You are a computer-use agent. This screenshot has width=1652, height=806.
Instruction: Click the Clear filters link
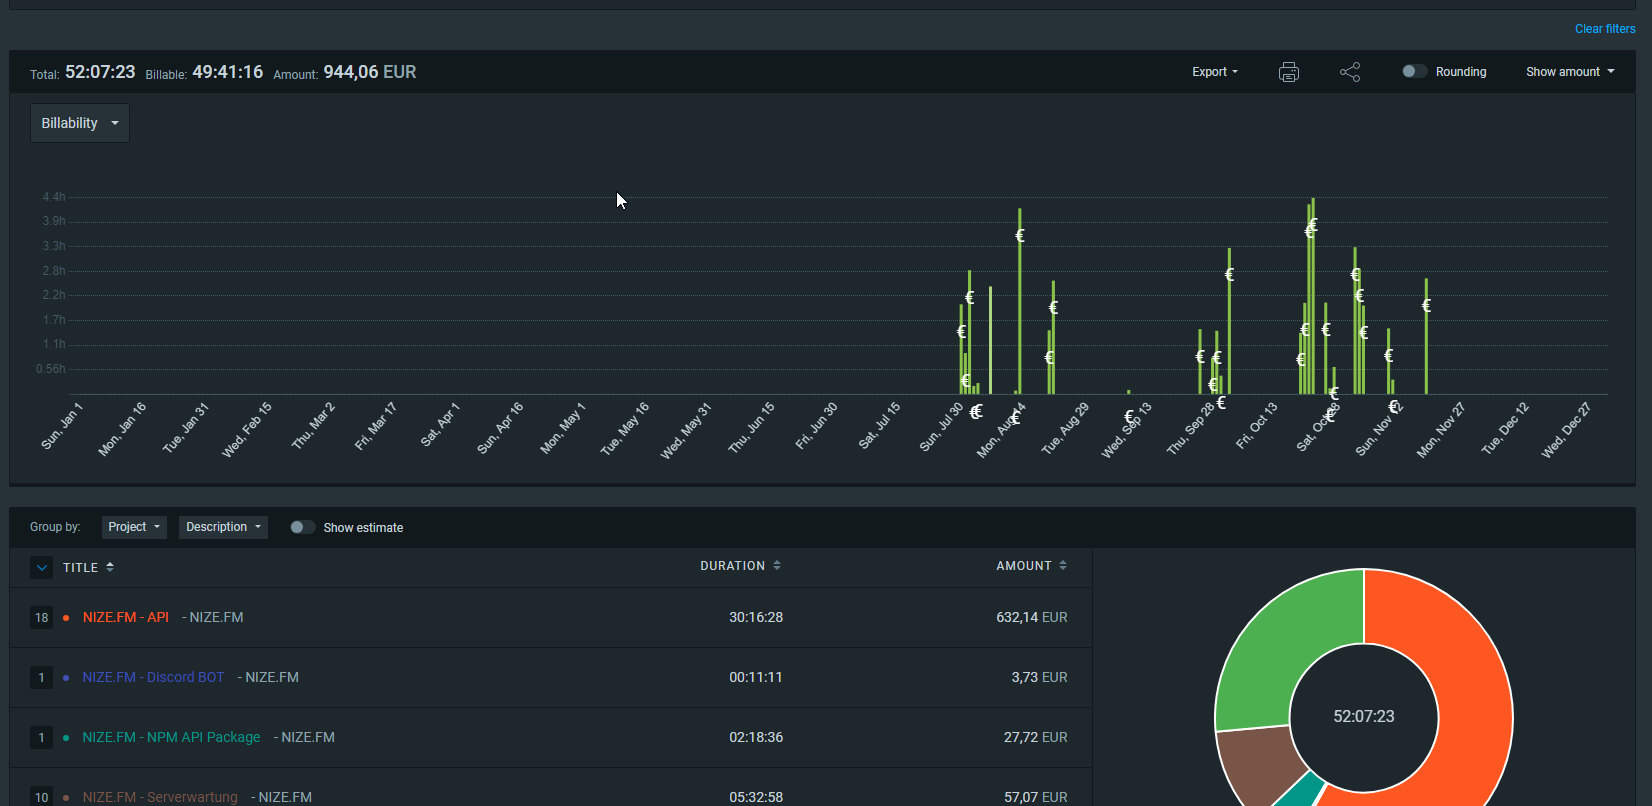click(x=1604, y=29)
